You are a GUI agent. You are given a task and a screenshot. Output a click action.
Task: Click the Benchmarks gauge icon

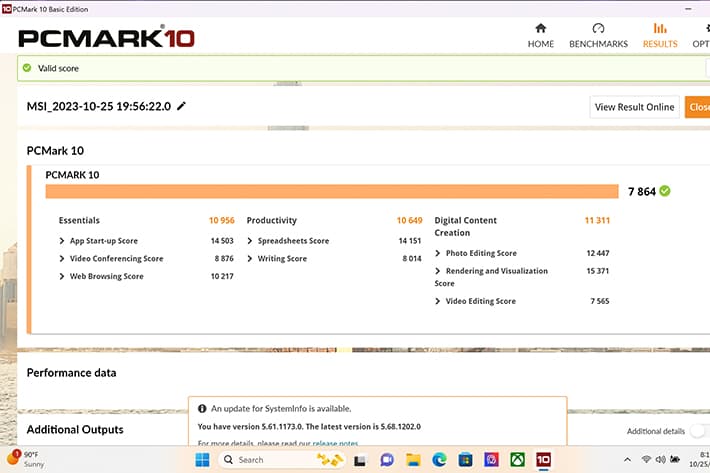598,29
